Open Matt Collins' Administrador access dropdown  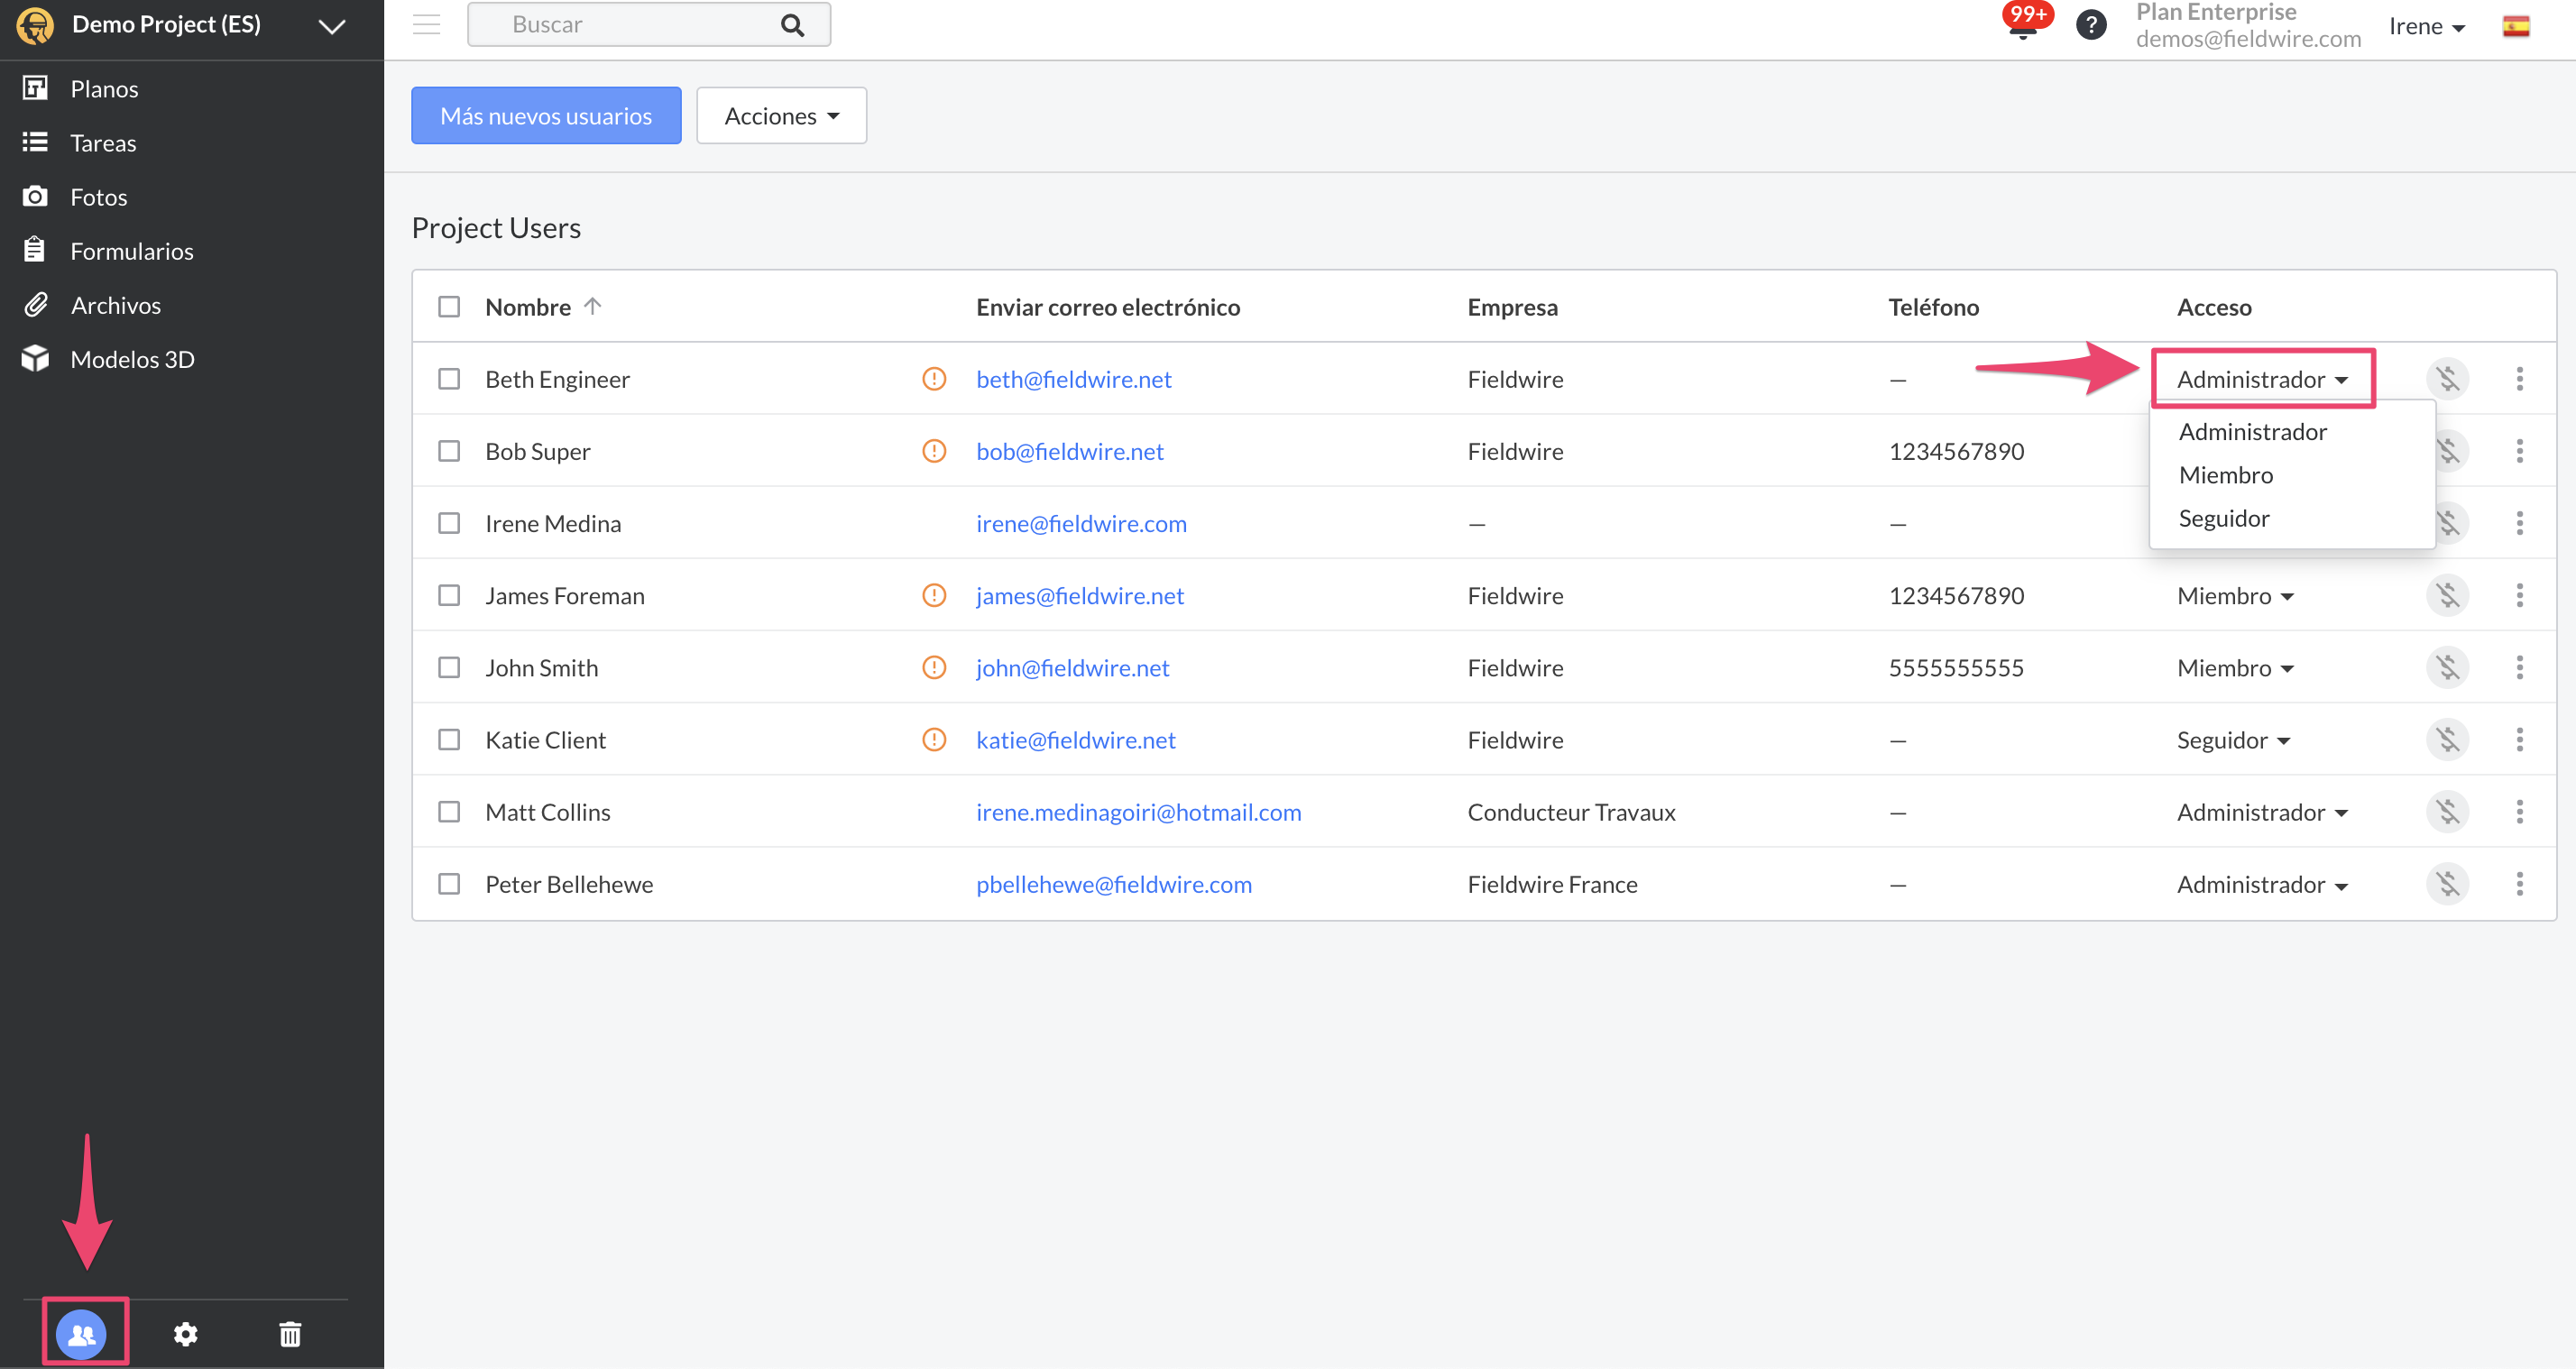[2261, 812]
